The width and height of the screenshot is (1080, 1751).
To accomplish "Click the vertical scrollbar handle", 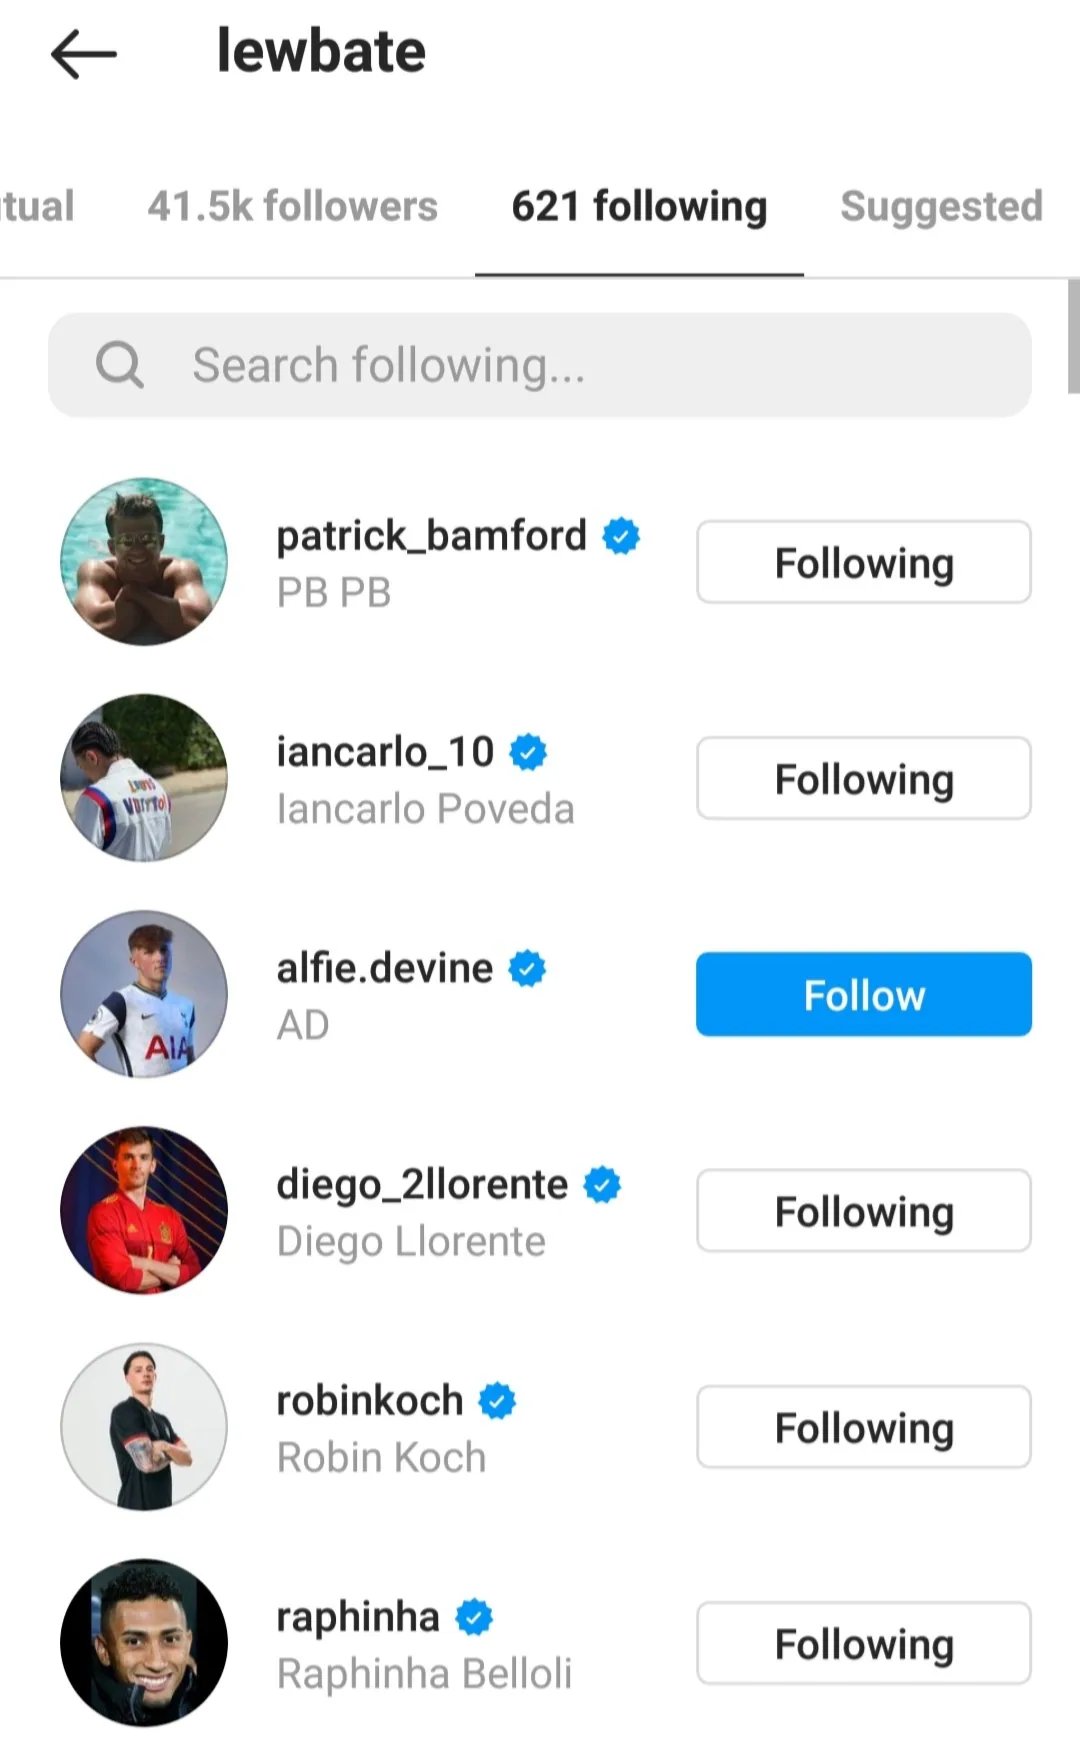I will point(1073,336).
